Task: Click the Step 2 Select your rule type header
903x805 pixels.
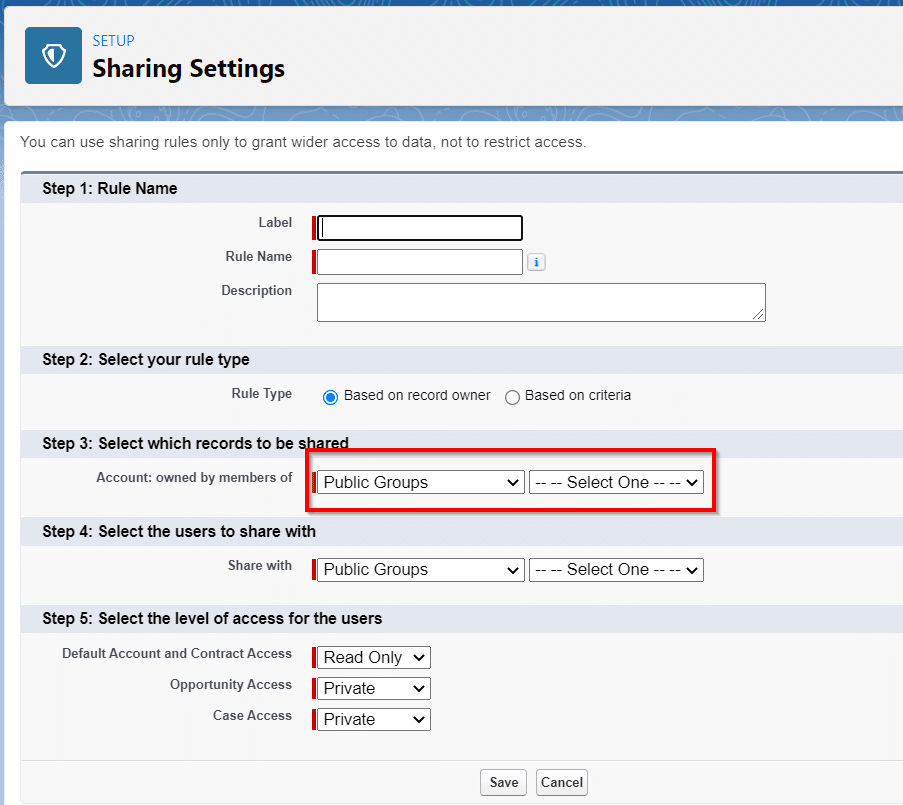Action: pyautogui.click(x=146, y=360)
